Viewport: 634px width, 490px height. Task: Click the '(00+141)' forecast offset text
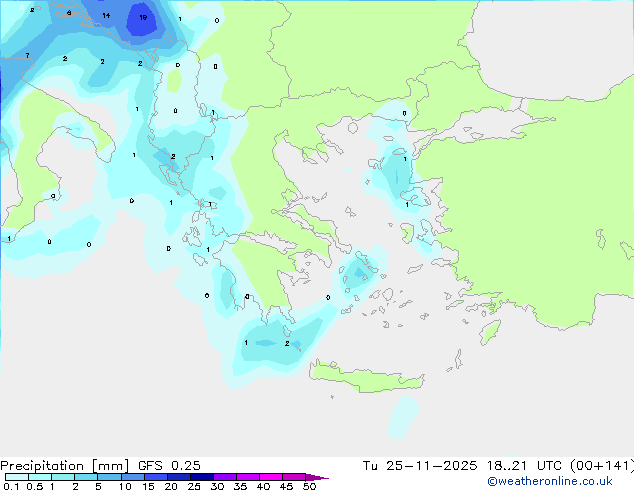tap(602, 466)
